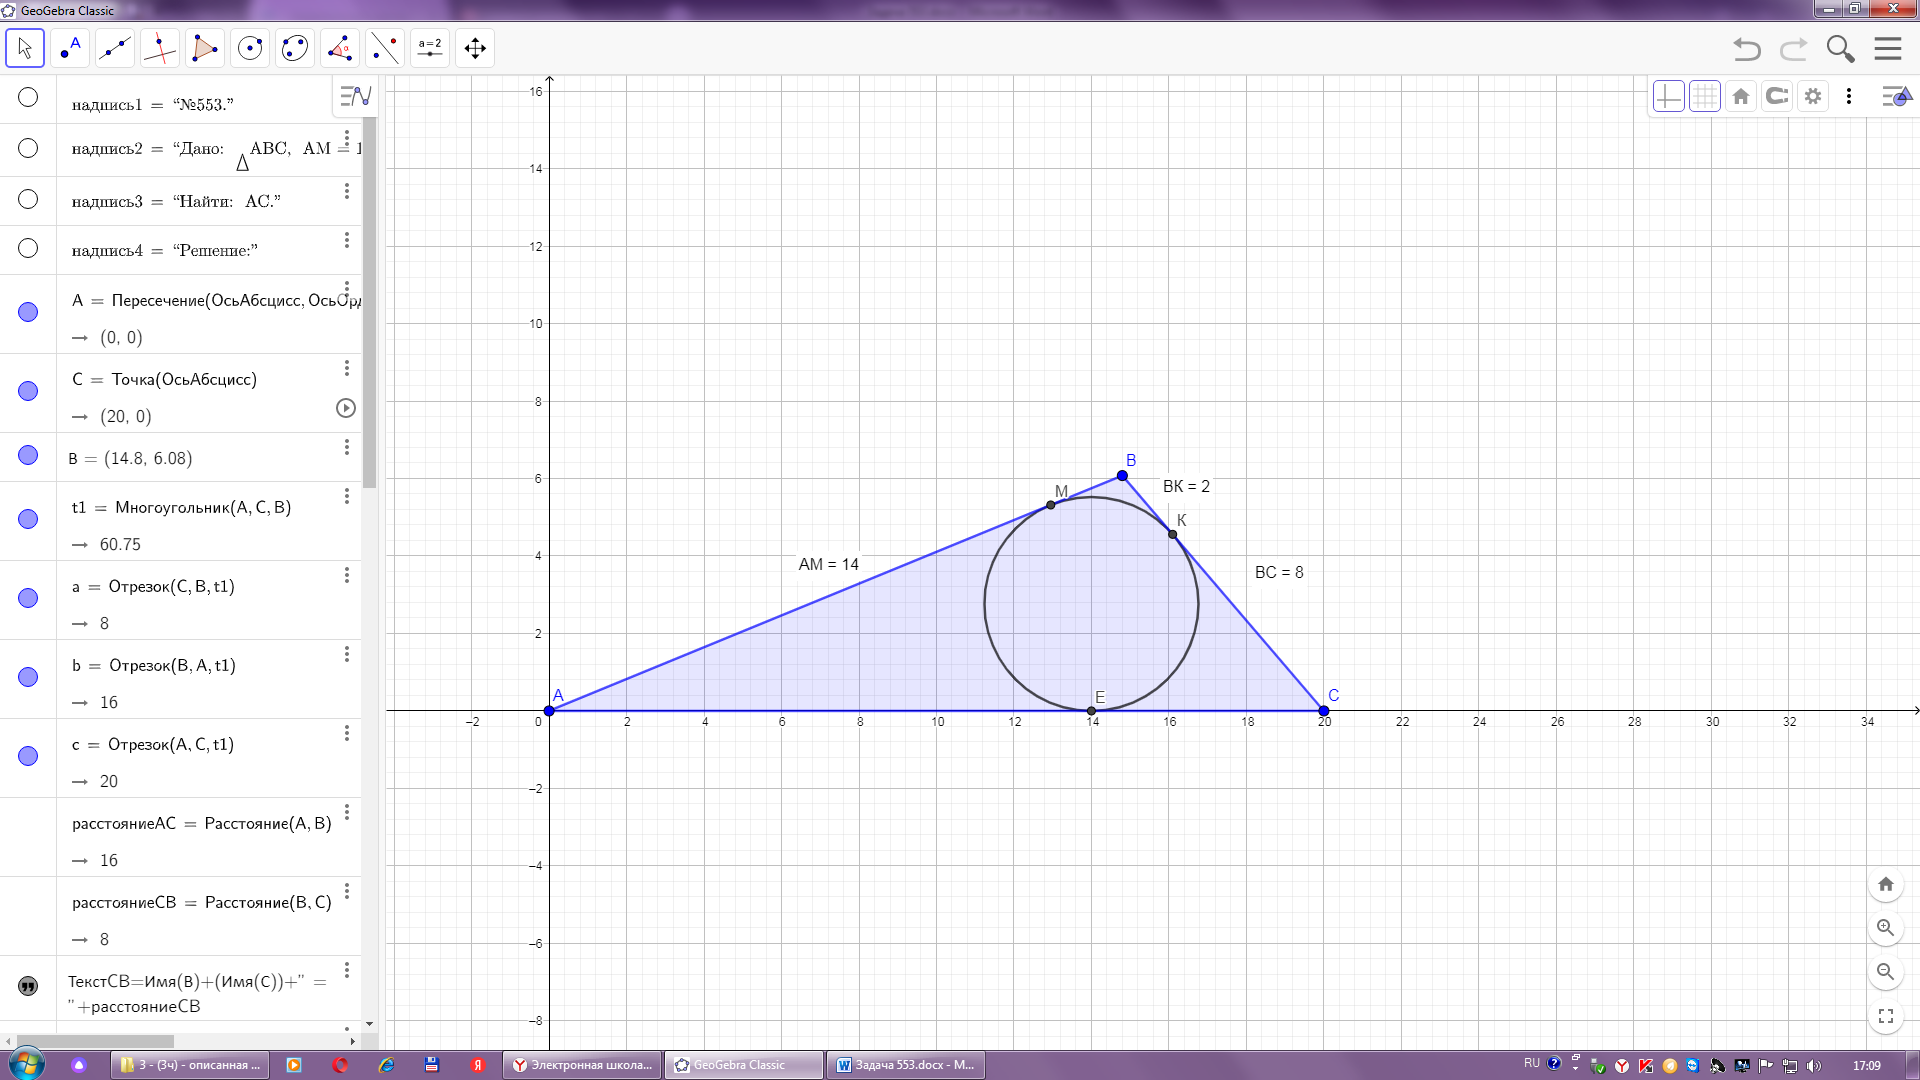The width and height of the screenshot is (1920, 1080).
Task: Enter fullscreen mode
Action: point(1886,1016)
